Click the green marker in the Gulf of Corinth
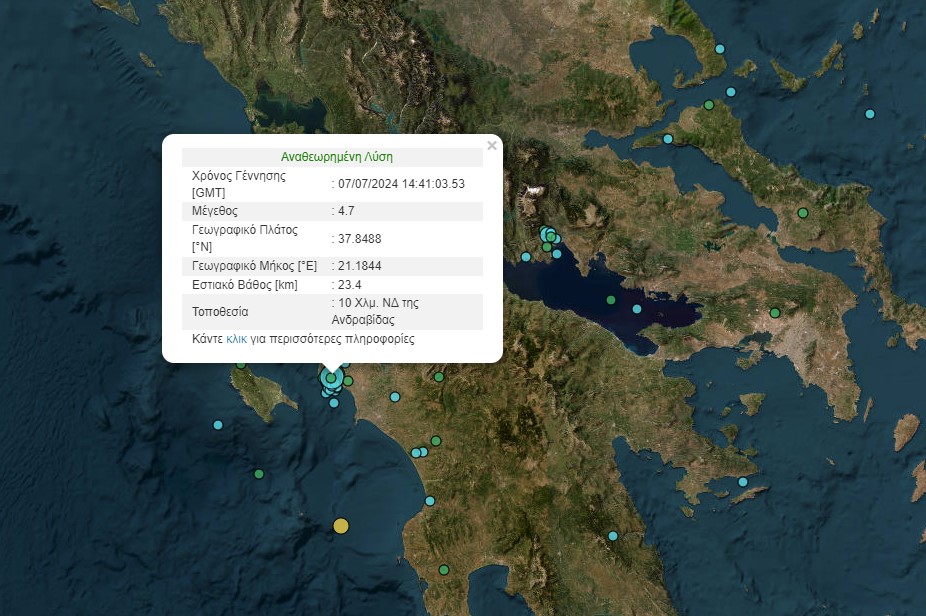The width and height of the screenshot is (926, 616). click(611, 300)
